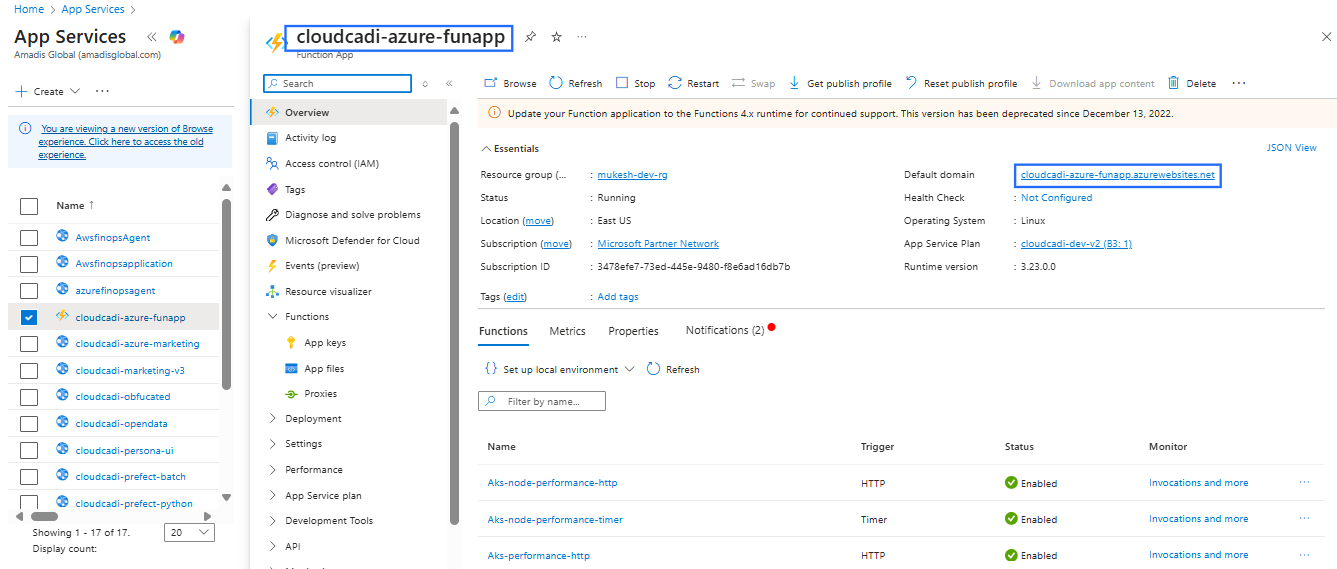This screenshot has width=1337, height=569.
Task: Switch to the Metrics tab
Action: [567, 331]
